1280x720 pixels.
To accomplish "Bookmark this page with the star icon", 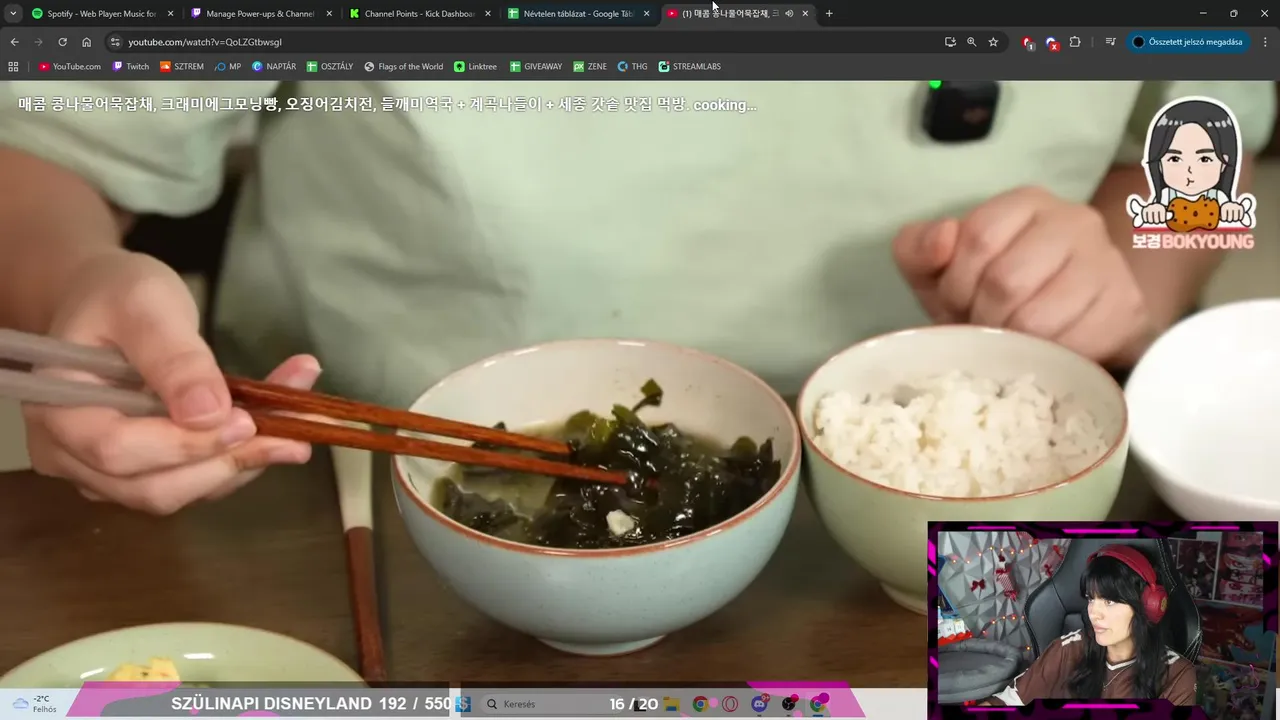I will pos(993,42).
